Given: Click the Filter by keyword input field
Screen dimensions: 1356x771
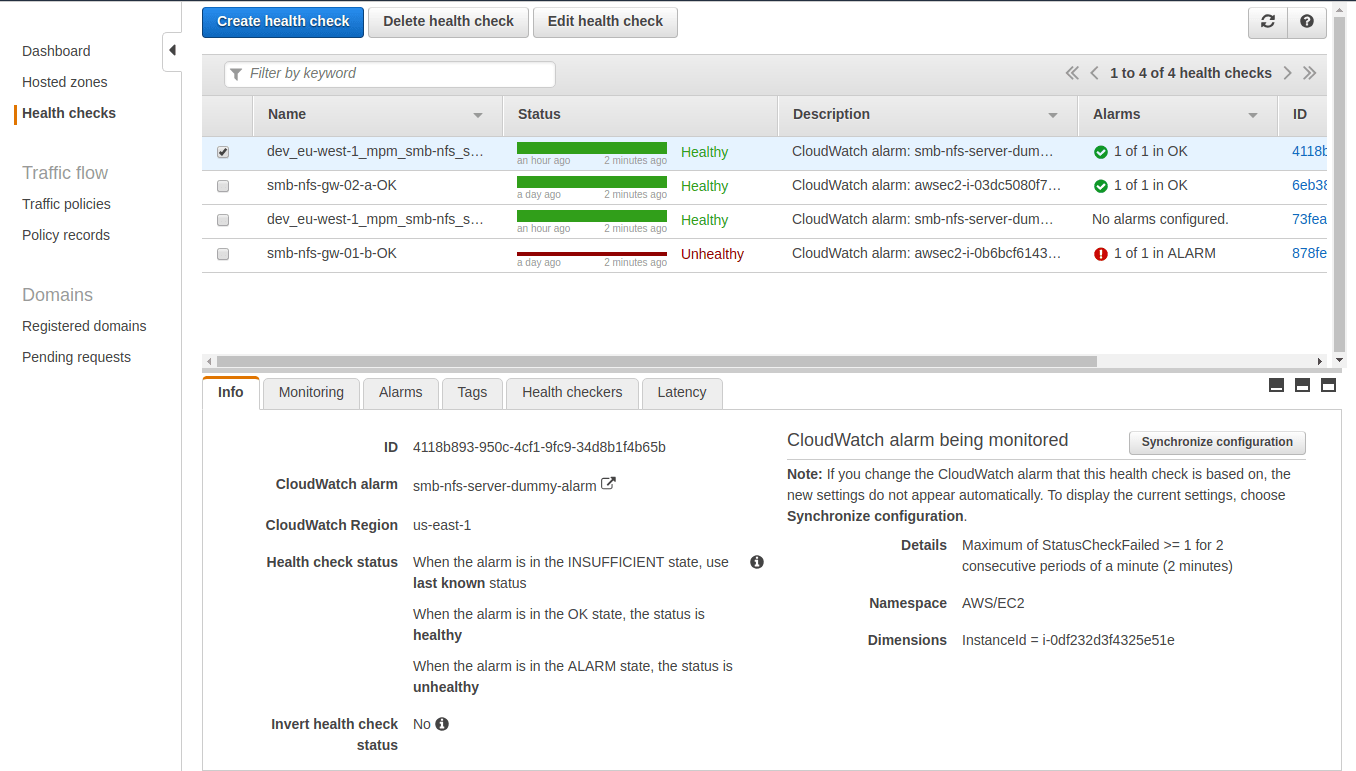Looking at the screenshot, I should tap(390, 74).
